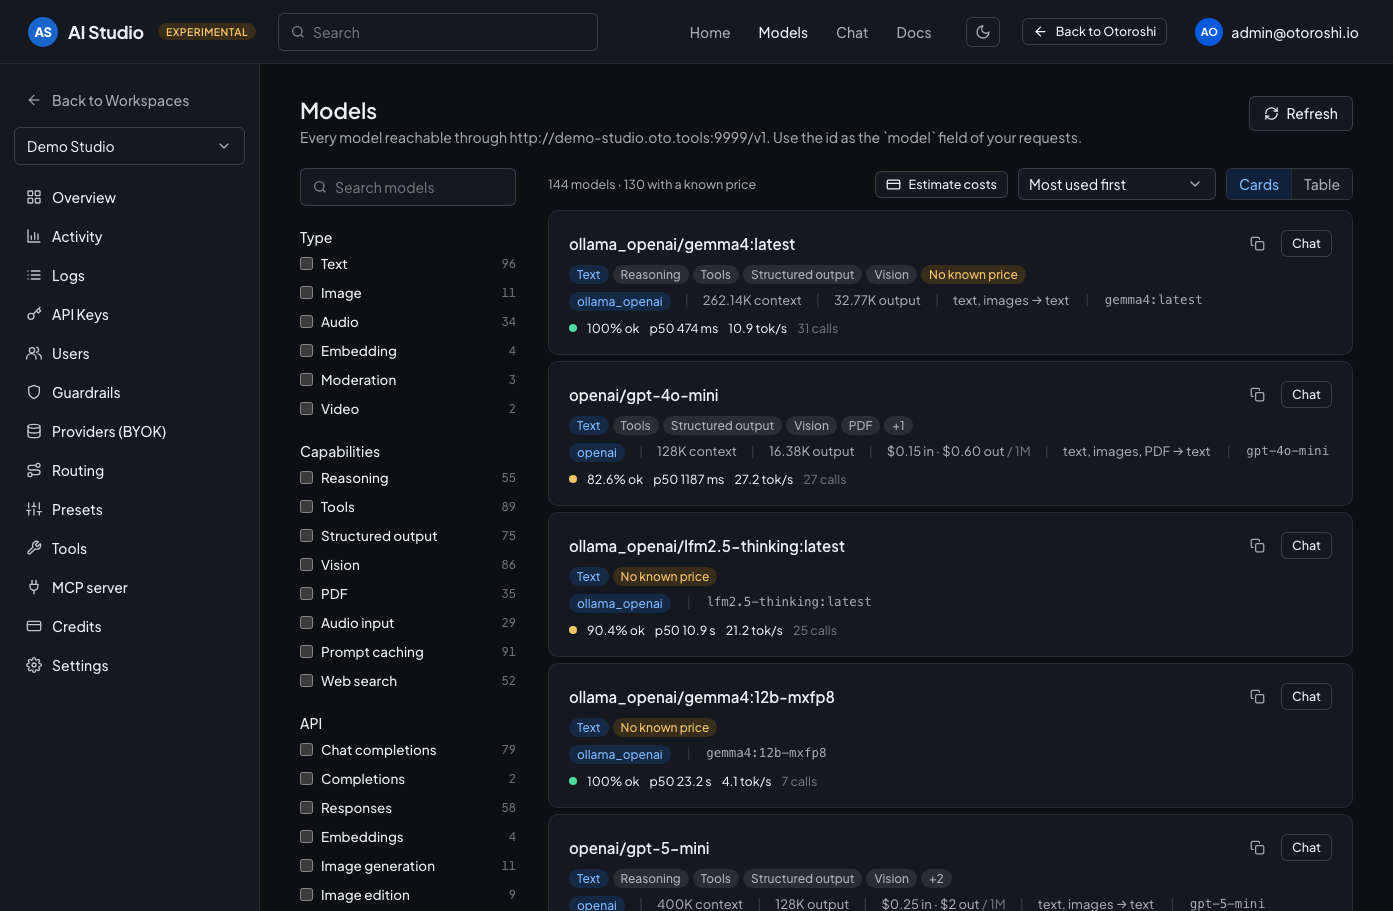Focus the Search models field
The height and width of the screenshot is (911, 1393).
(x=408, y=187)
